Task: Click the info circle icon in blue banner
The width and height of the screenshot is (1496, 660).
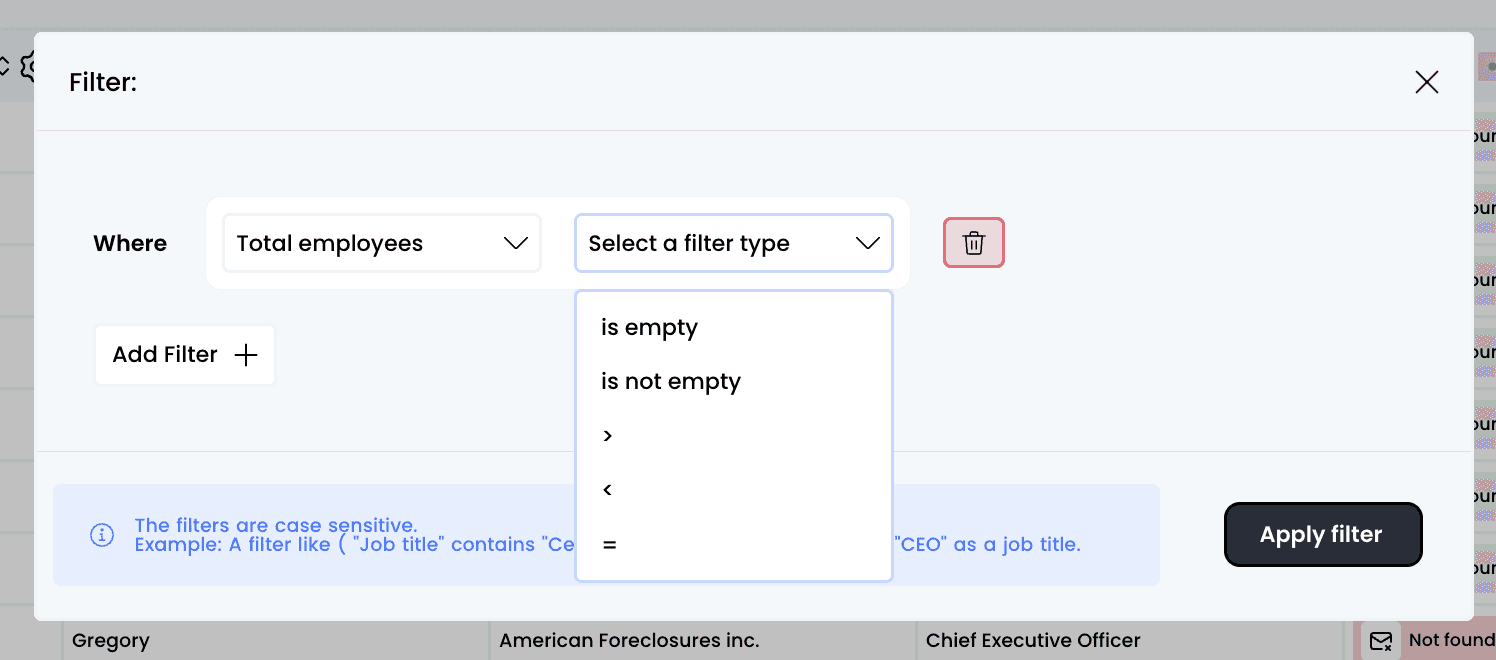Action: [x=102, y=535]
